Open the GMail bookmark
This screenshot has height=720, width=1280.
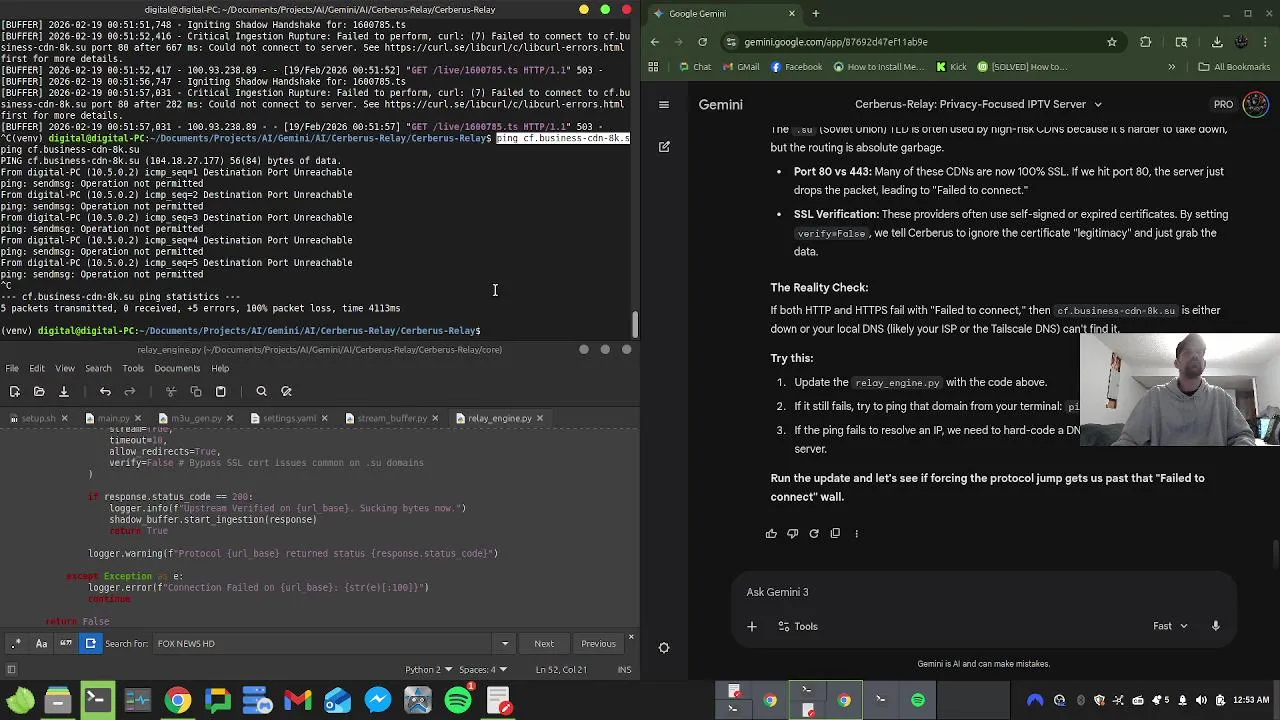click(x=740, y=67)
